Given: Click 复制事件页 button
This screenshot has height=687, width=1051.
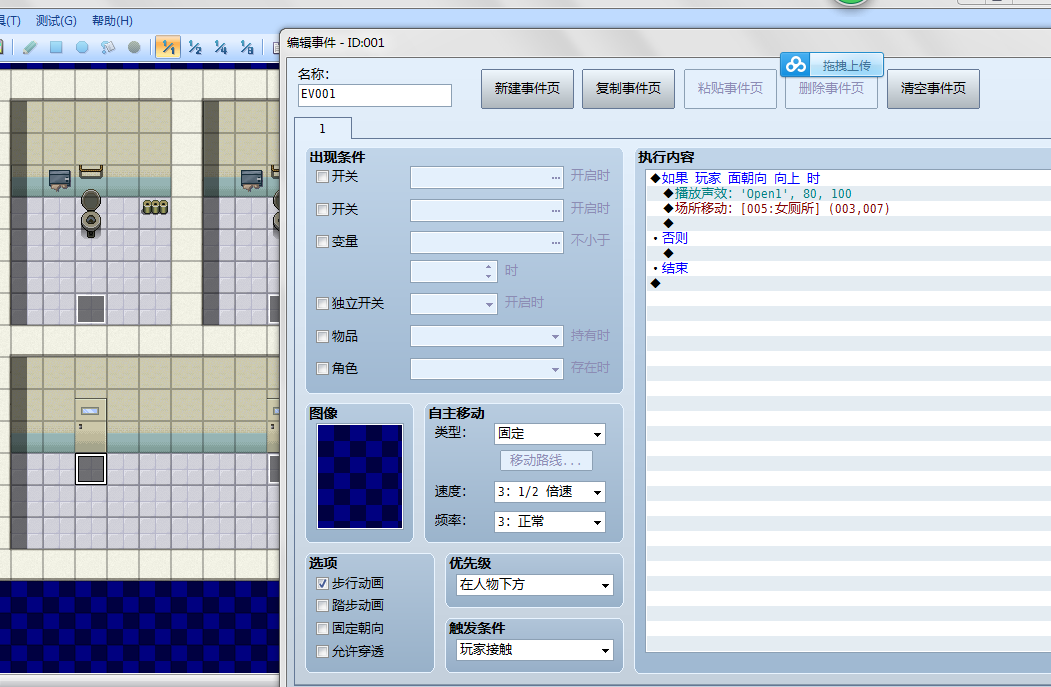Looking at the screenshot, I should pyautogui.click(x=629, y=88).
